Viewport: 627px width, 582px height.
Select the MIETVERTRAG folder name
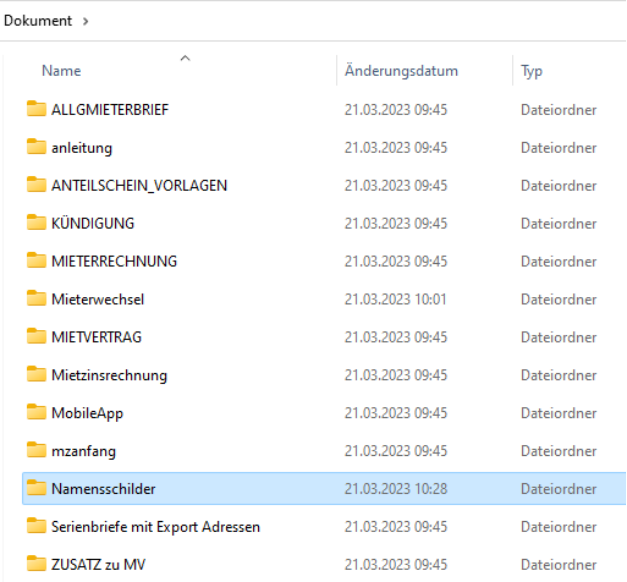[x=96, y=337]
